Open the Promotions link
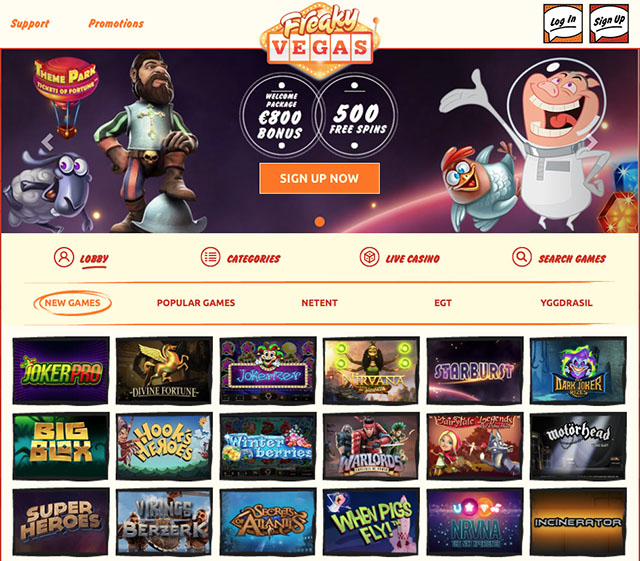Viewport: 640px width, 561px height. coord(116,24)
